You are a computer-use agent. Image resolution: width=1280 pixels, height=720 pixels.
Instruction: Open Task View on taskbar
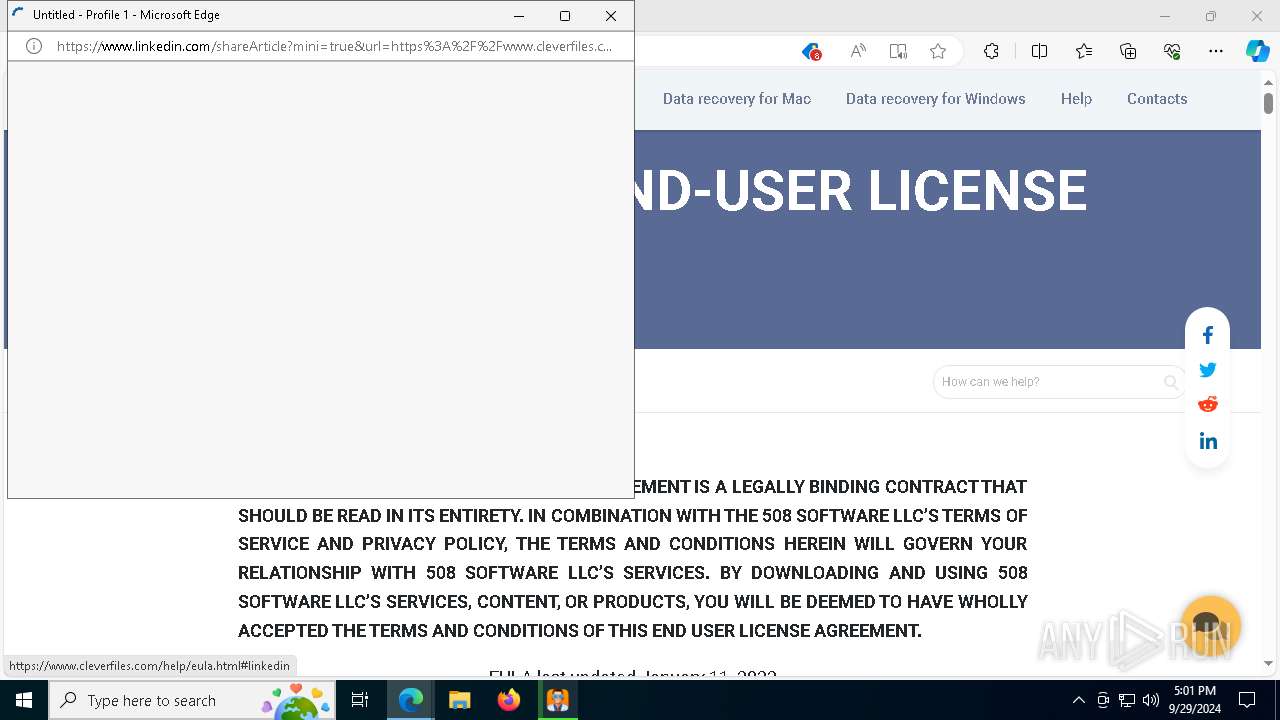click(x=360, y=700)
